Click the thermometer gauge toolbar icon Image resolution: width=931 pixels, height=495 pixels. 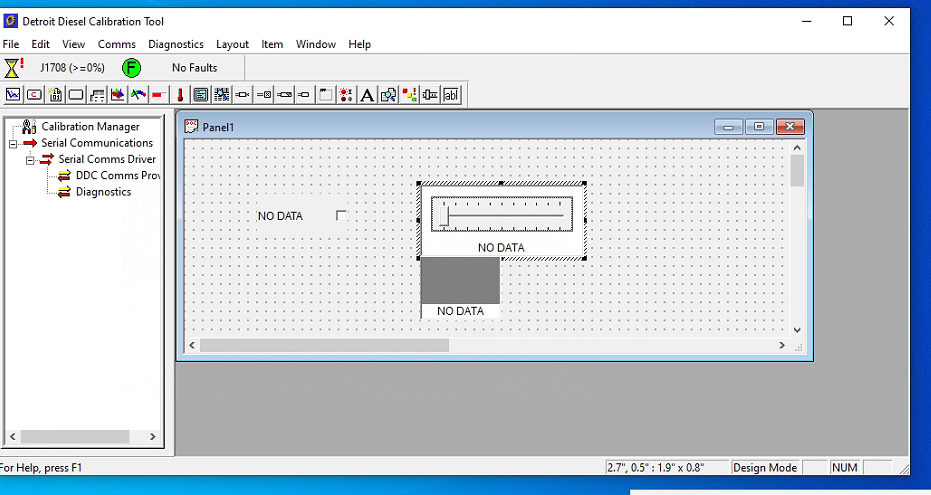180,95
